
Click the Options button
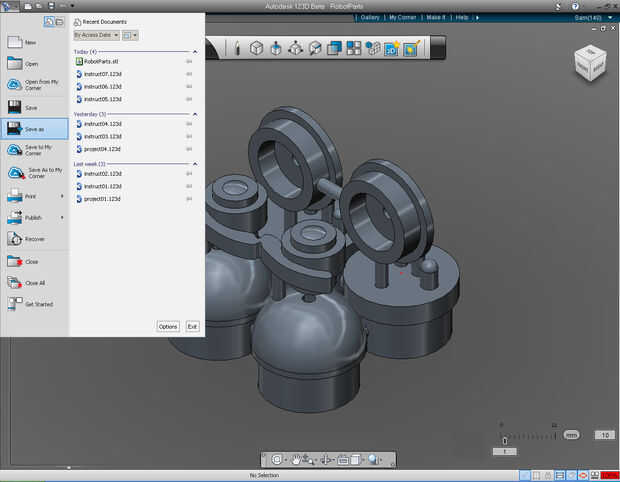click(168, 326)
